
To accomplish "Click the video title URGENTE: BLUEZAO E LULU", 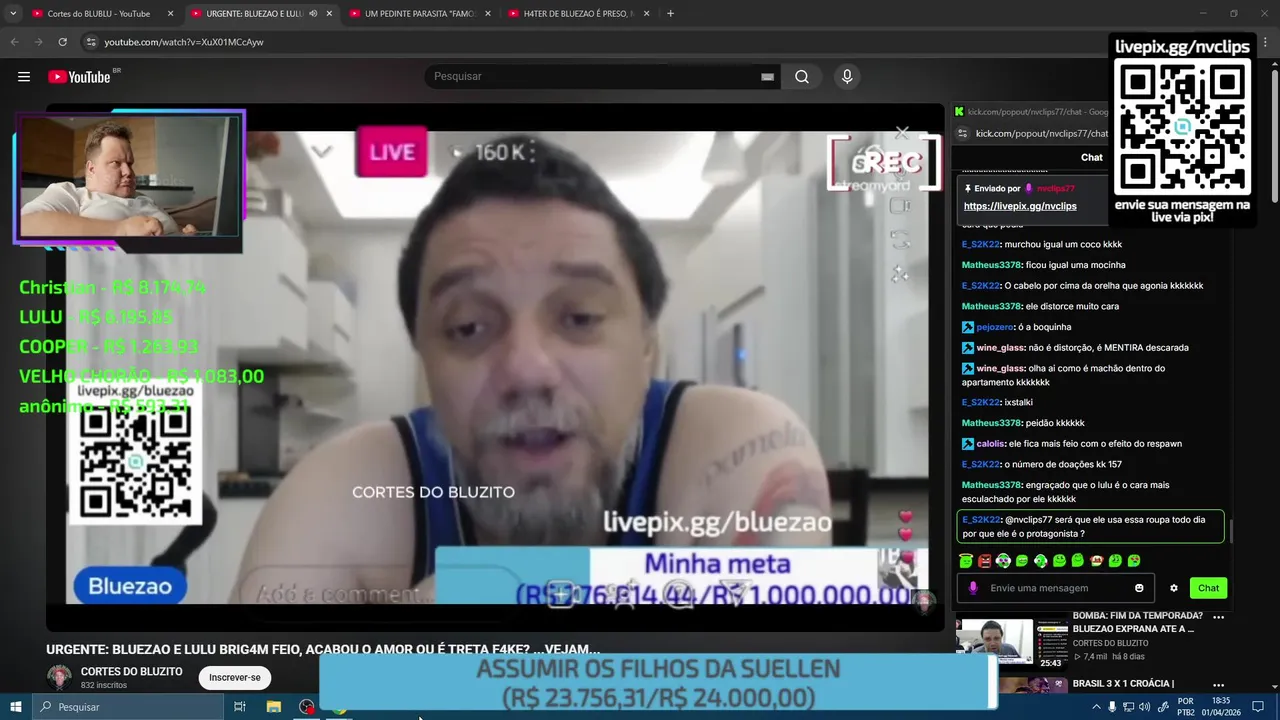I will pos(323,649).
